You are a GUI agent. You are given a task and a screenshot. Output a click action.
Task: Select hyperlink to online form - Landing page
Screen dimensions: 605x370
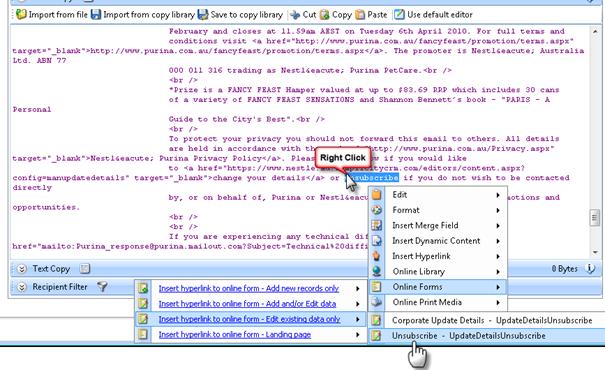point(249,335)
